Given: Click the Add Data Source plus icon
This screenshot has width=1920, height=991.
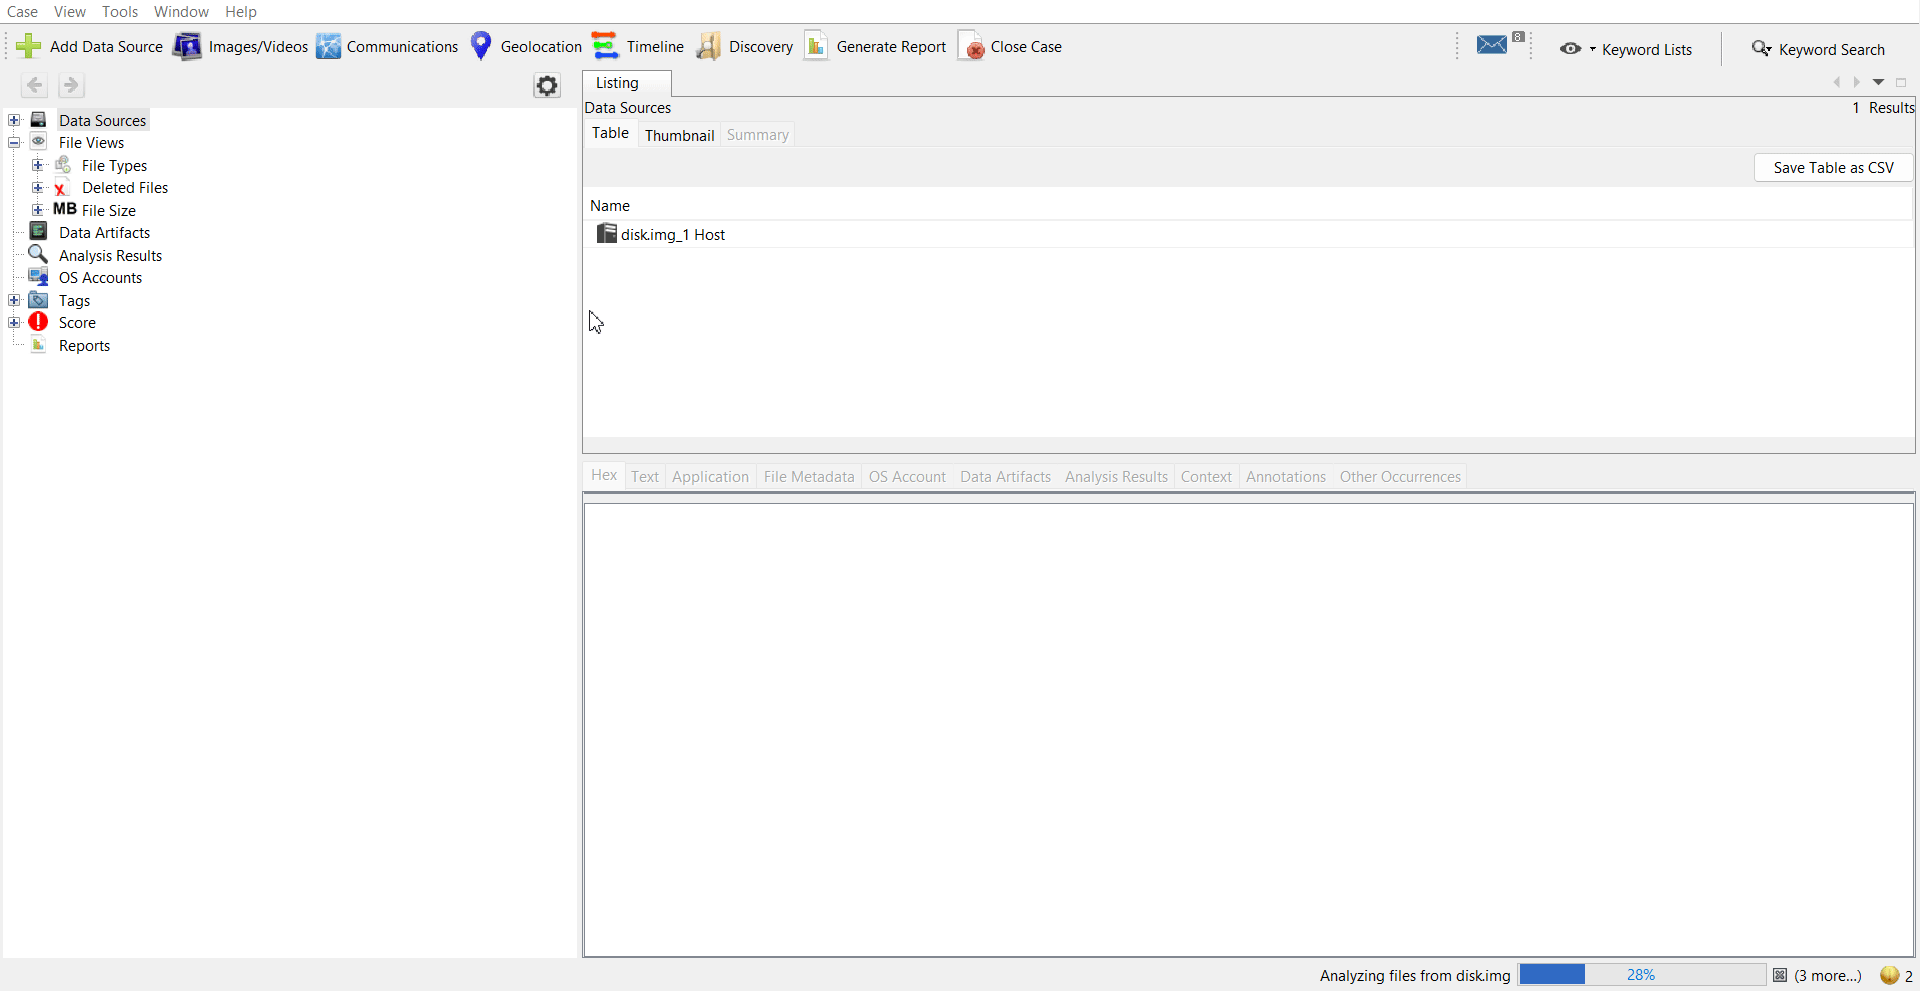Looking at the screenshot, I should [29, 46].
